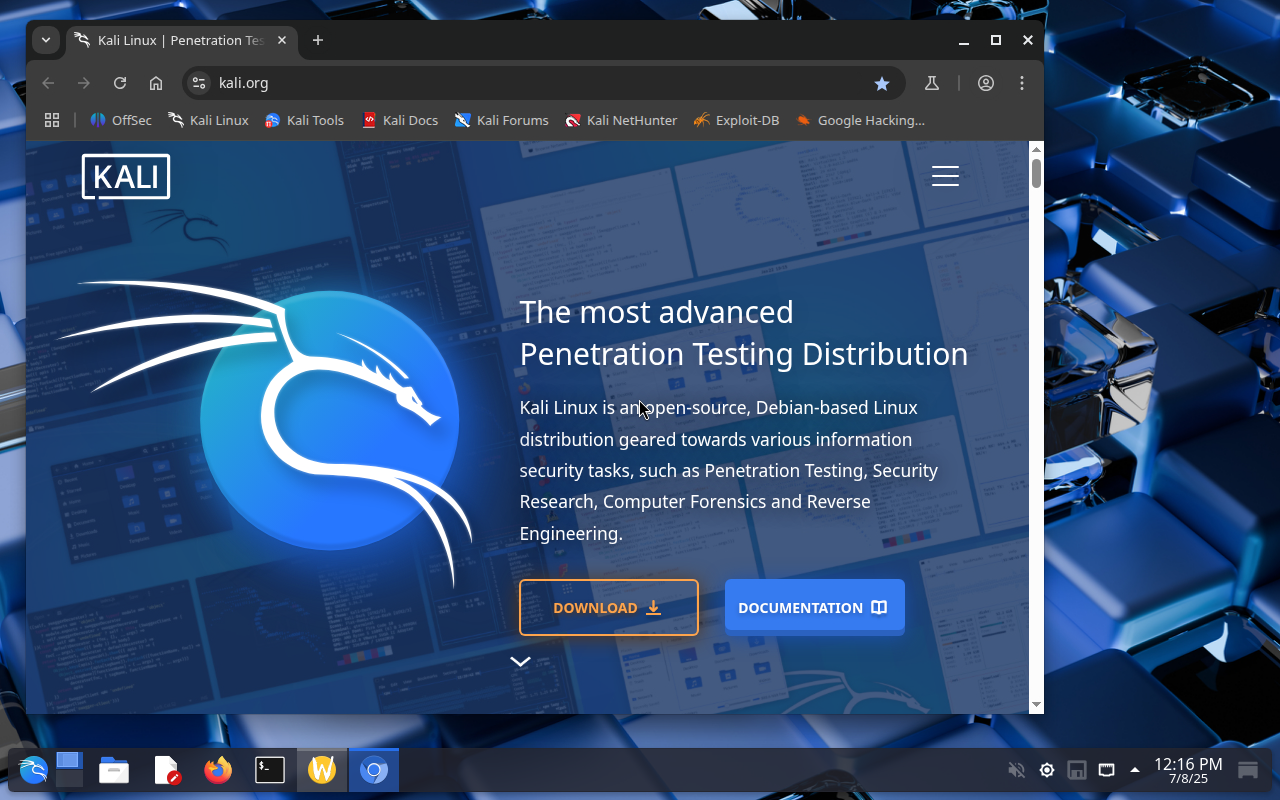Click the yellow W app in taskbar
The height and width of the screenshot is (800, 1280).
pyautogui.click(x=322, y=770)
